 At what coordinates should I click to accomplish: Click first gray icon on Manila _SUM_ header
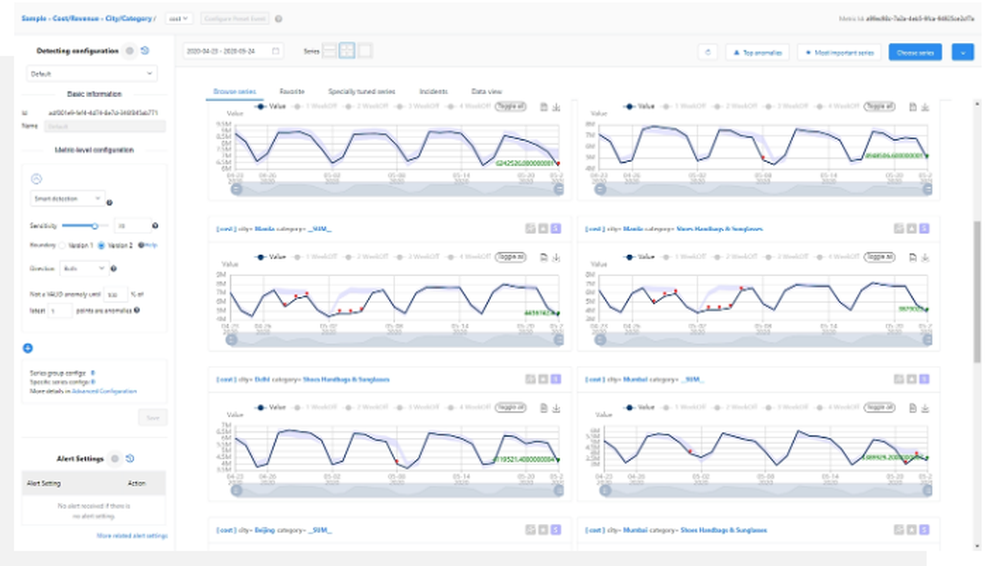(530, 228)
